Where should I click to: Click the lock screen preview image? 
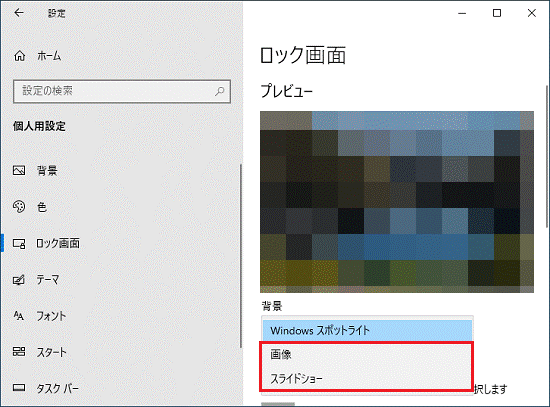tap(397, 202)
